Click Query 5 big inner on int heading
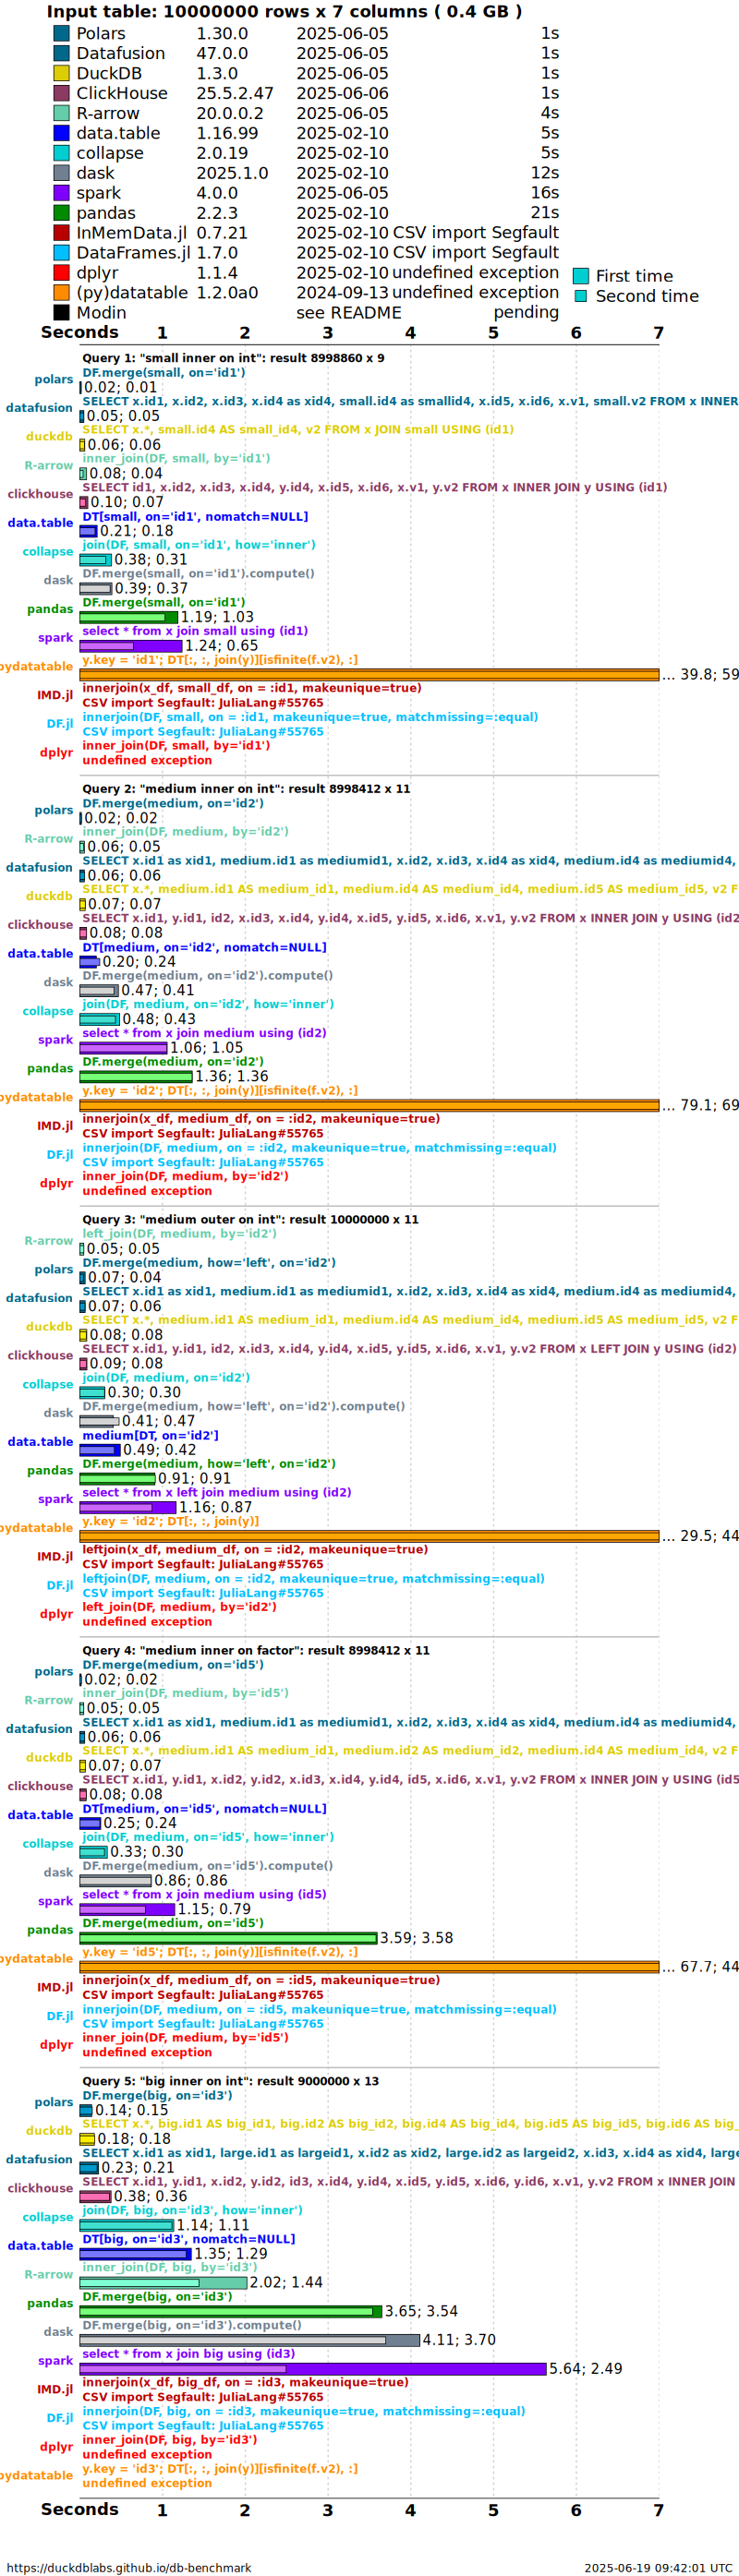 click(x=230, y=2081)
